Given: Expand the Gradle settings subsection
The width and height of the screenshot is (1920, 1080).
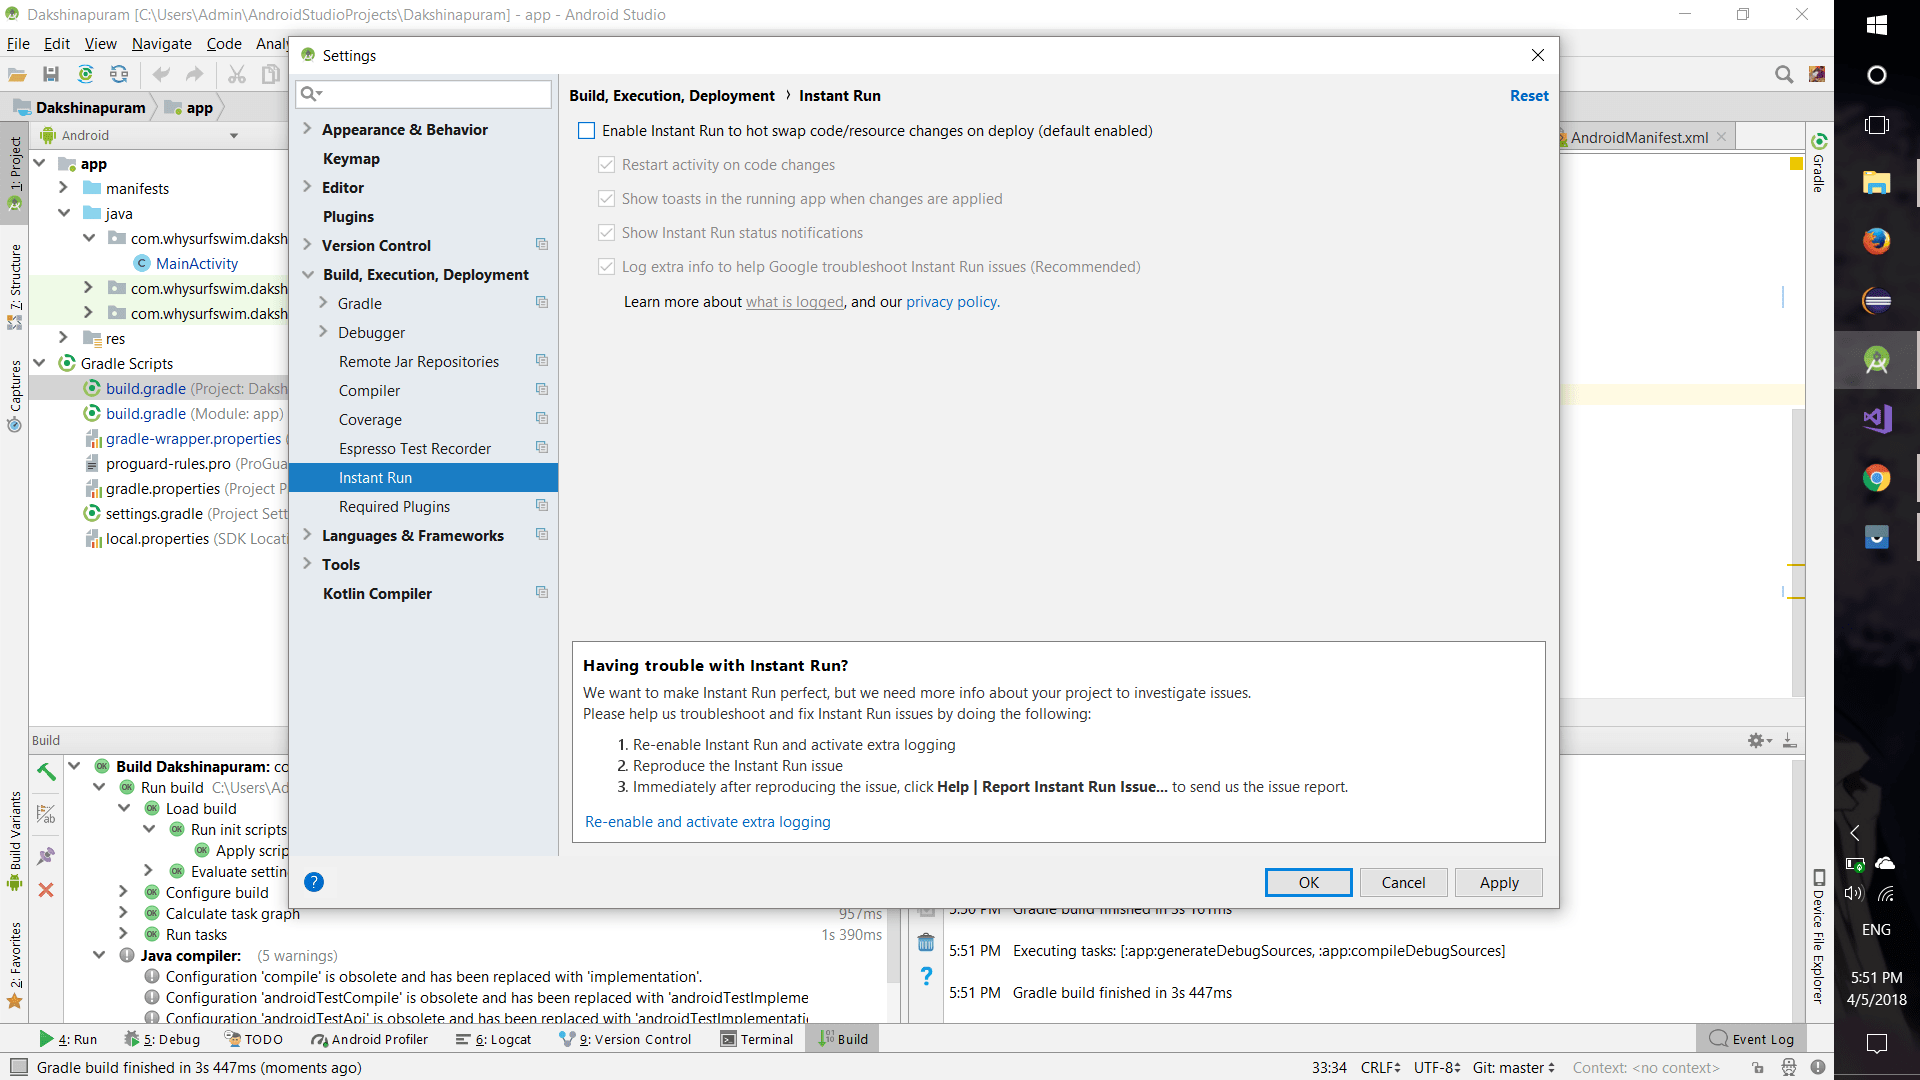Looking at the screenshot, I should pyautogui.click(x=323, y=303).
